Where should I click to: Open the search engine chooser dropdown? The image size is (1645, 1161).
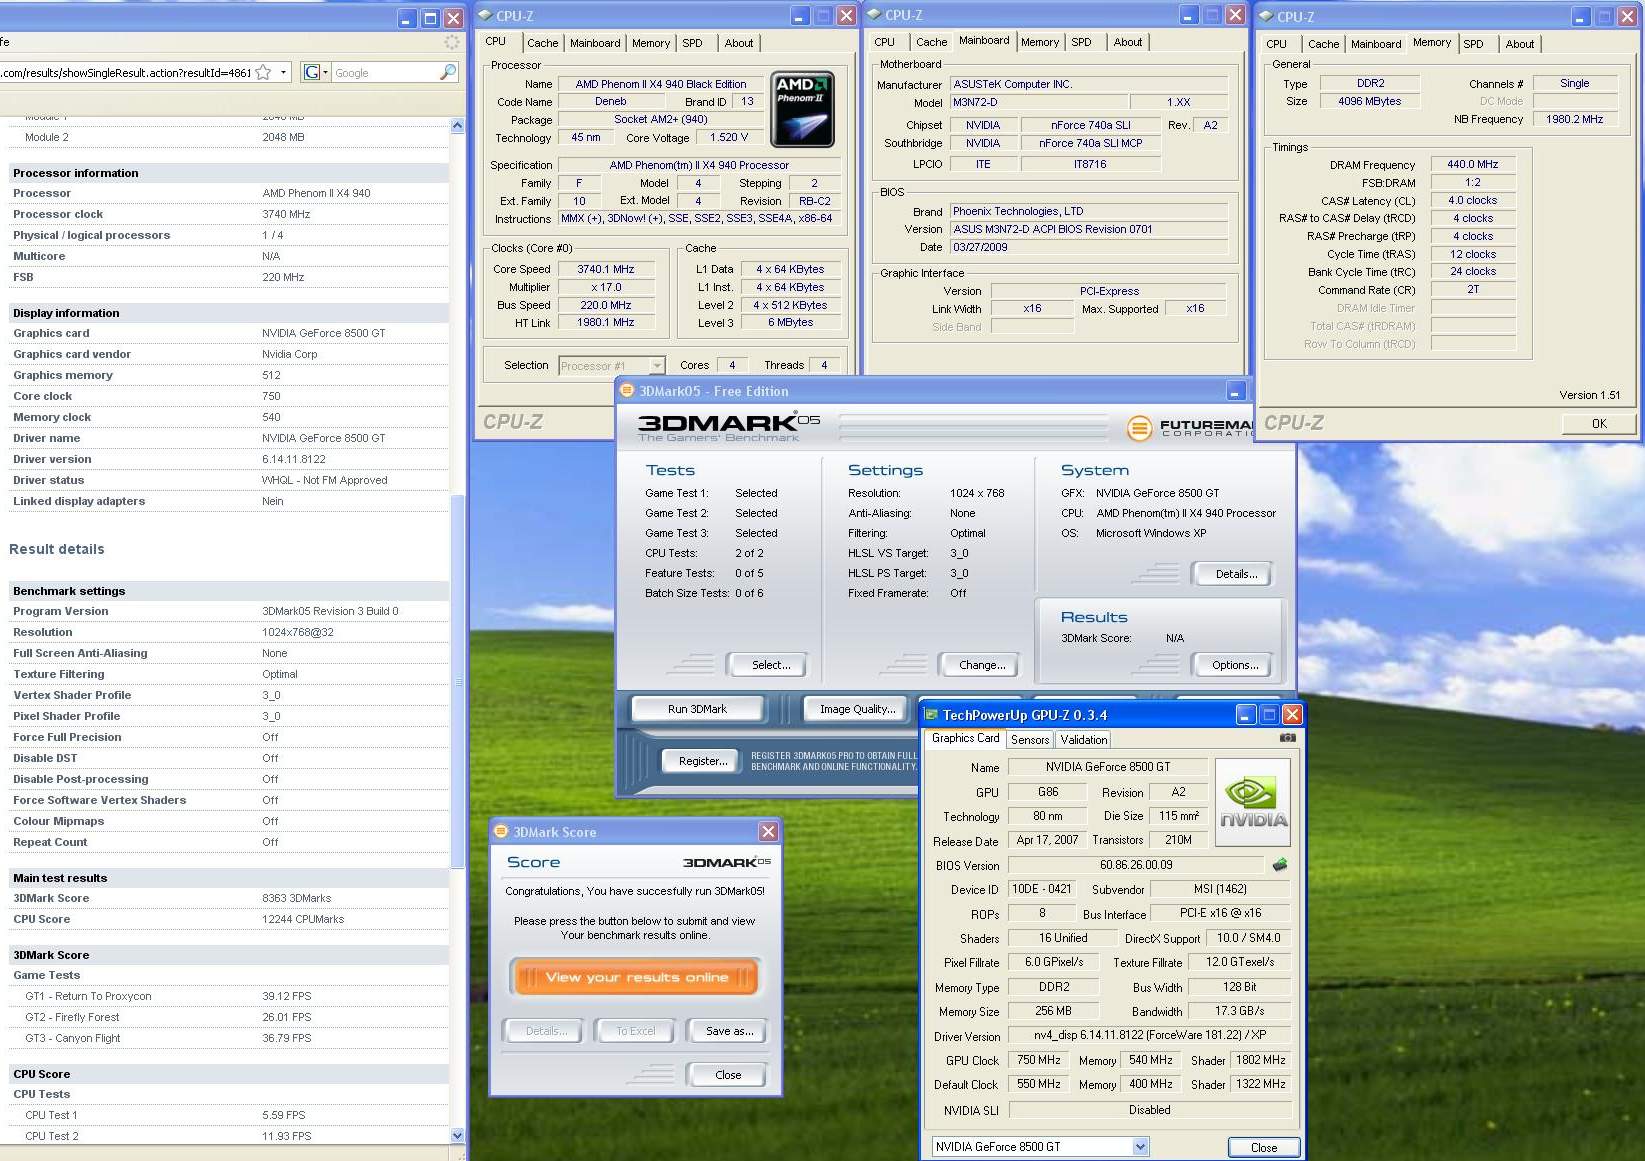325,72
